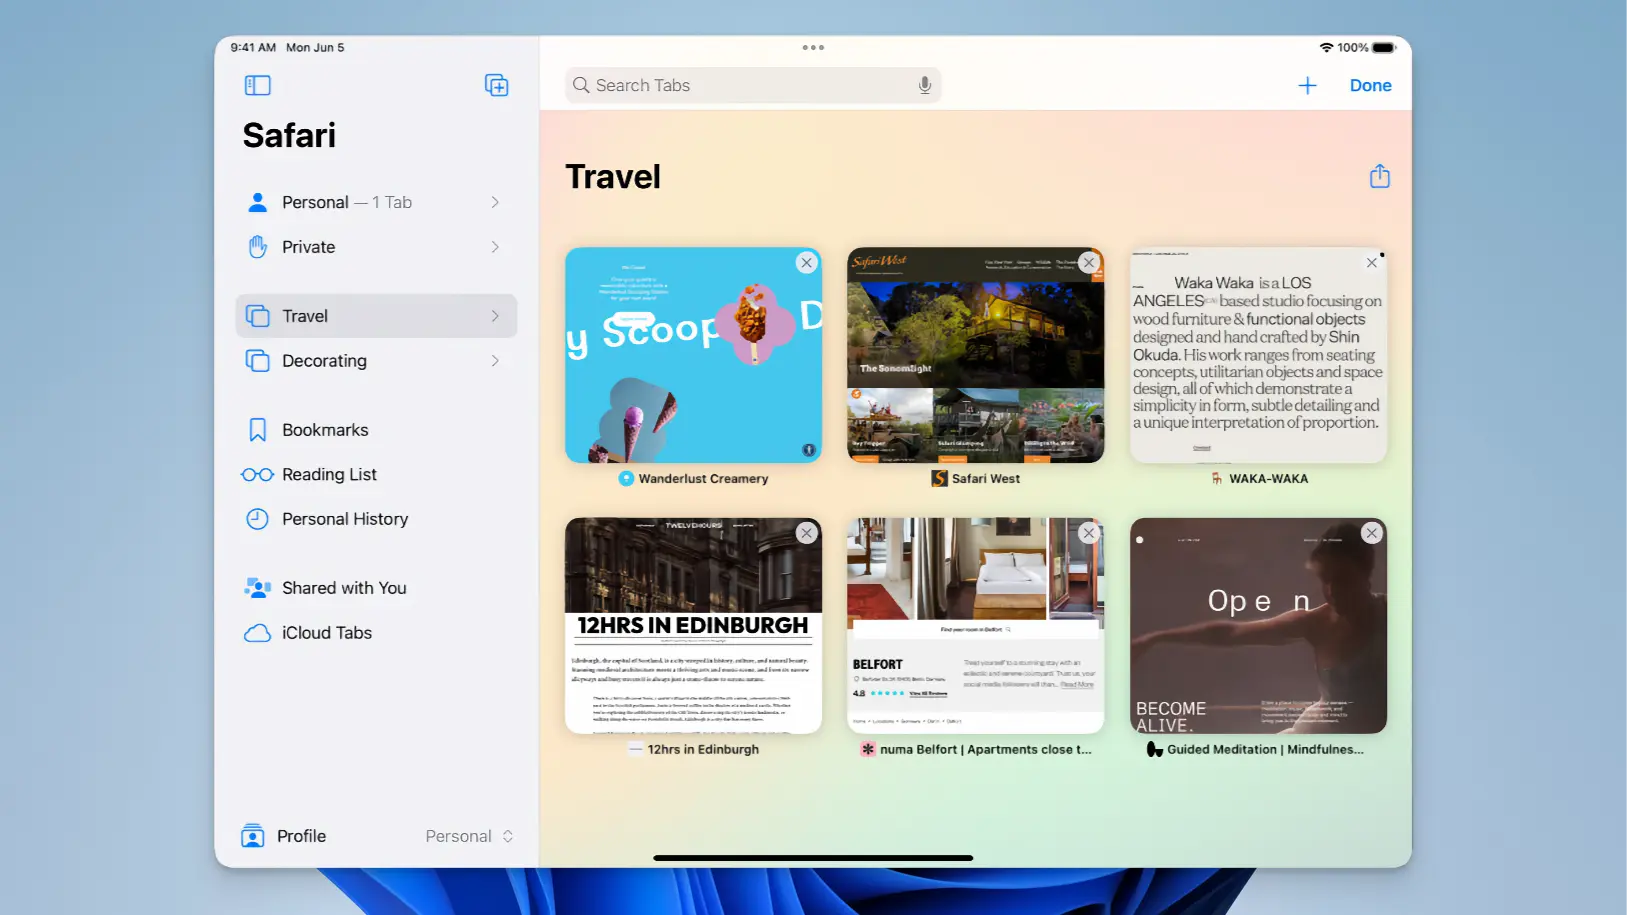The height and width of the screenshot is (915, 1627).
Task: View Personal History
Action: click(344, 519)
